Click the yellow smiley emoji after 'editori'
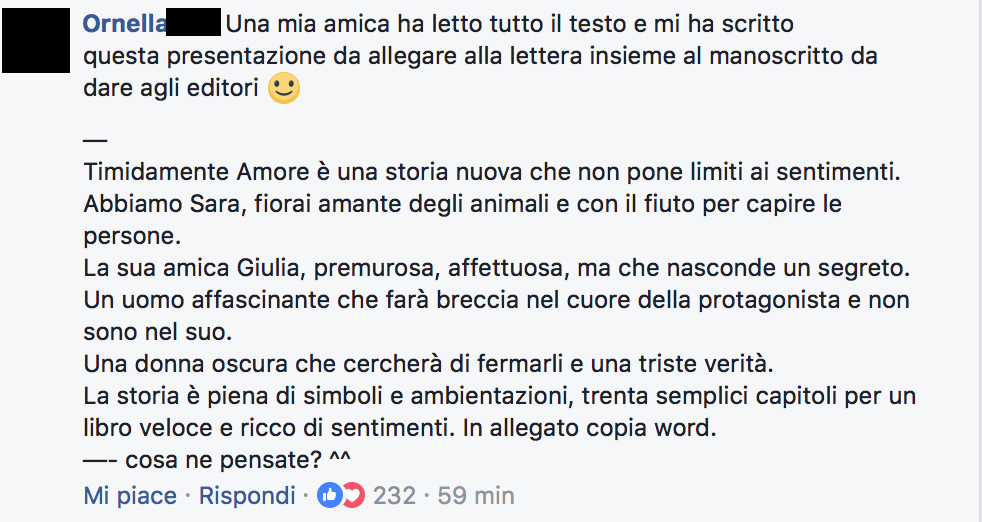Screen dimensions: 982x522 coord(284,88)
